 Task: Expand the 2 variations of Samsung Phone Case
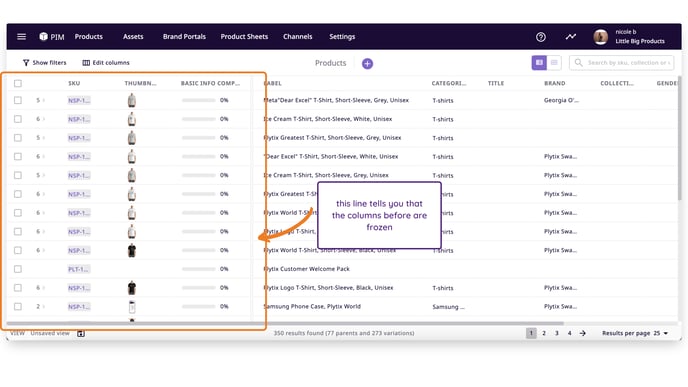coord(40,306)
